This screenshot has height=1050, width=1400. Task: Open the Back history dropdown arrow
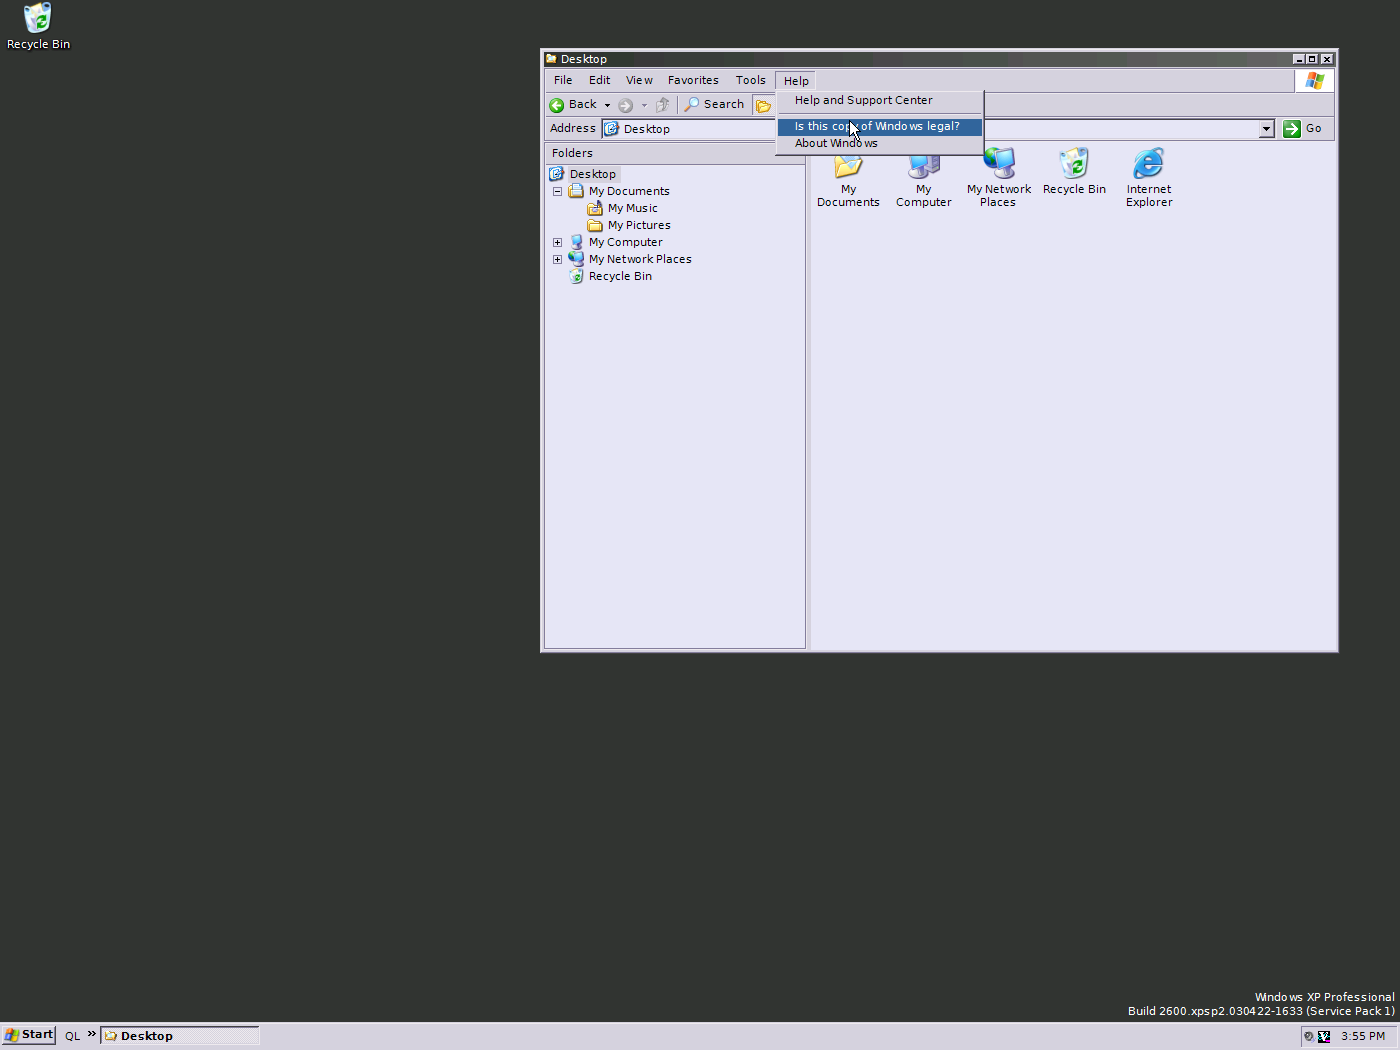(607, 105)
